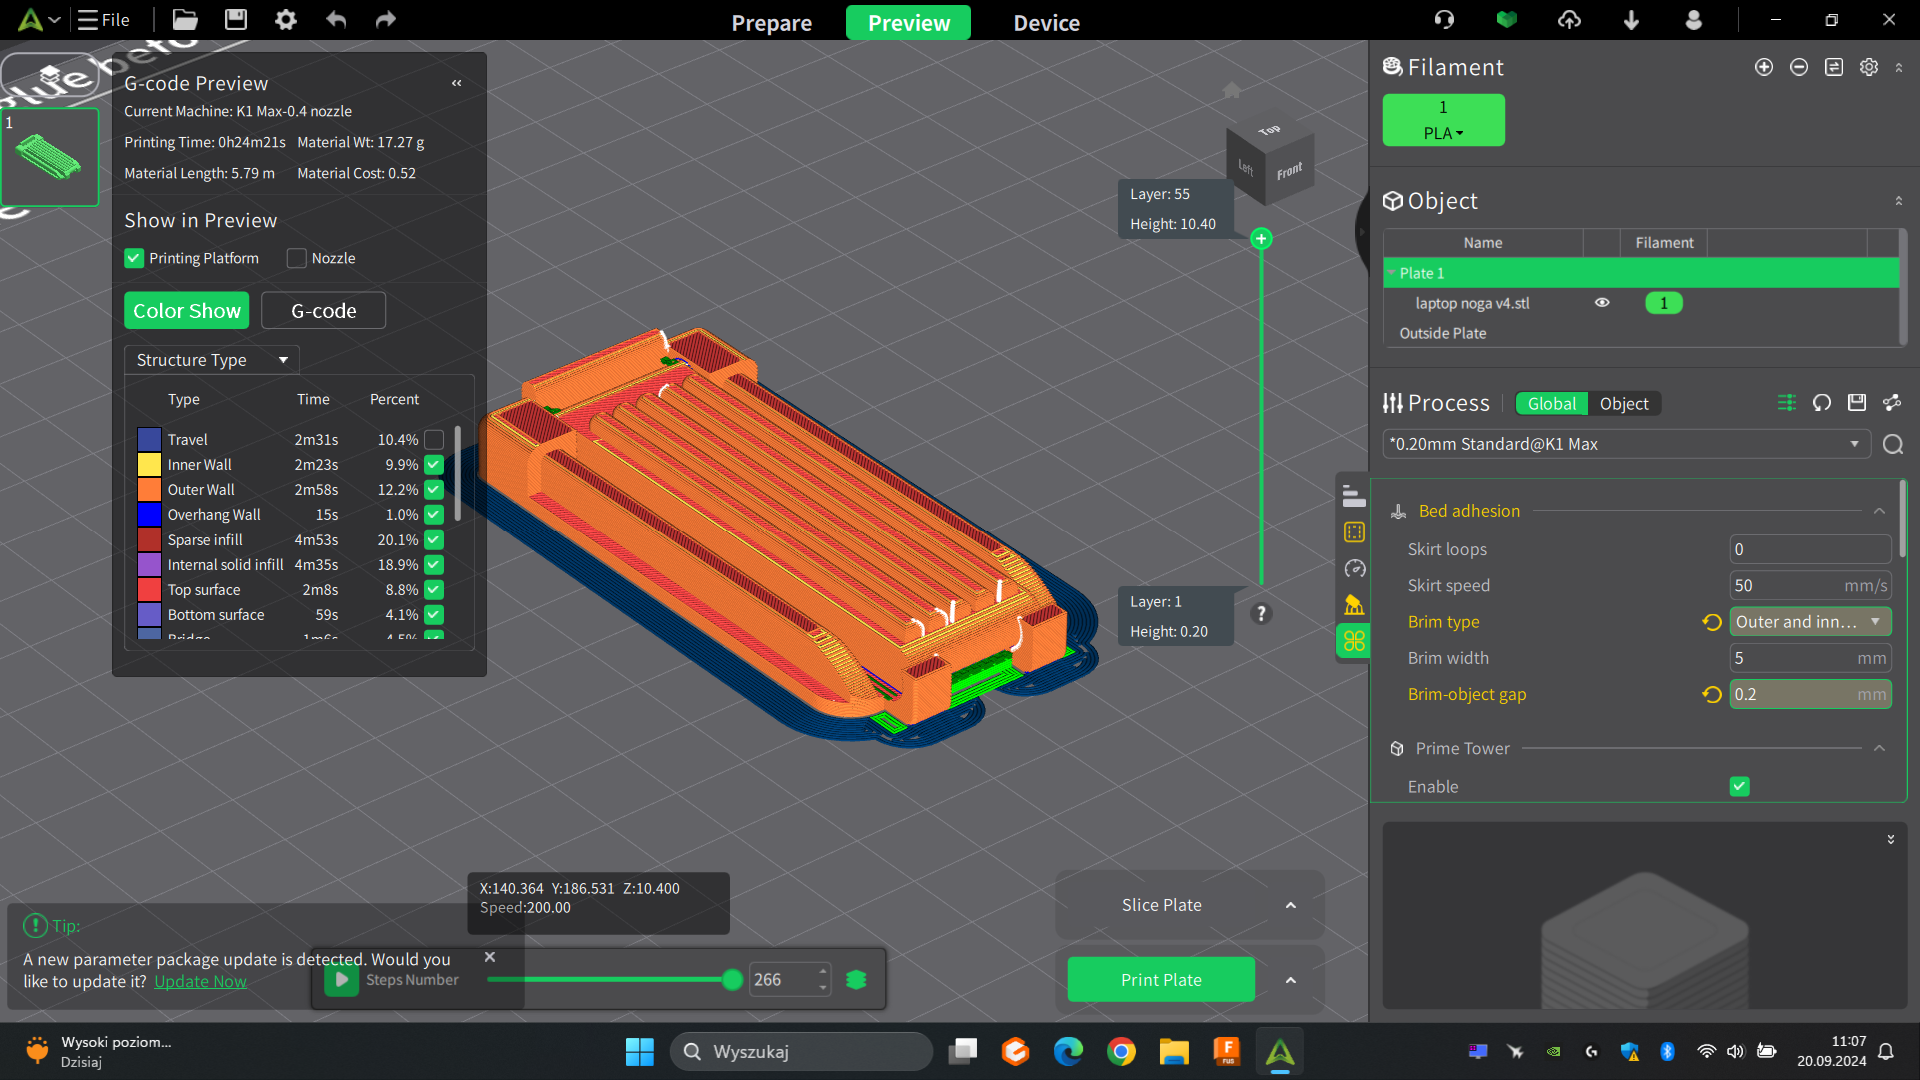Enable the Nozzle checkbox
Screen dimensions: 1920x1080
[x=297, y=258]
